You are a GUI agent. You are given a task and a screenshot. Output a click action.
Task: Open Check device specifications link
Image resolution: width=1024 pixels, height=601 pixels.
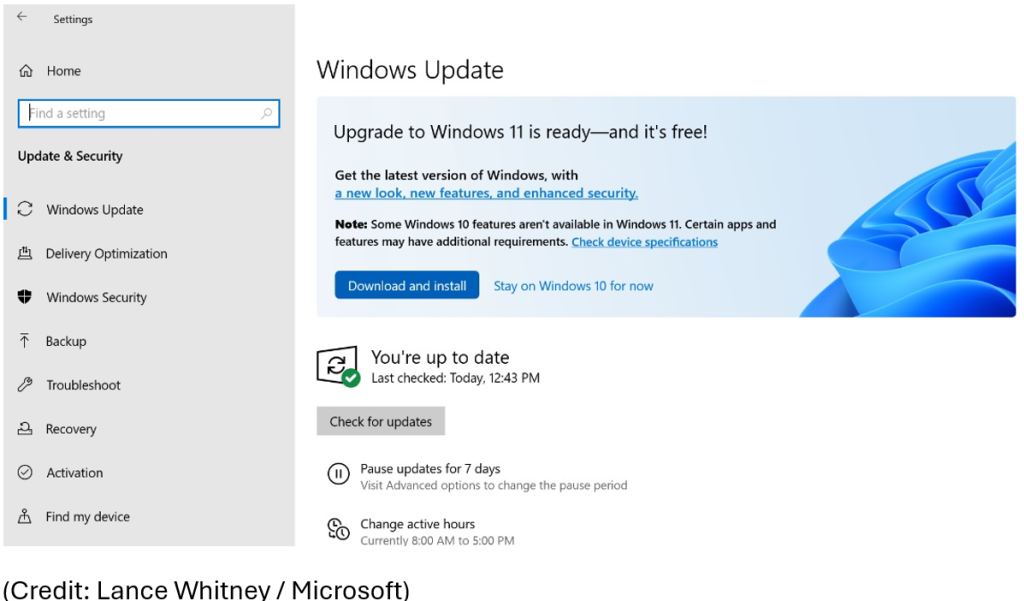coord(645,242)
